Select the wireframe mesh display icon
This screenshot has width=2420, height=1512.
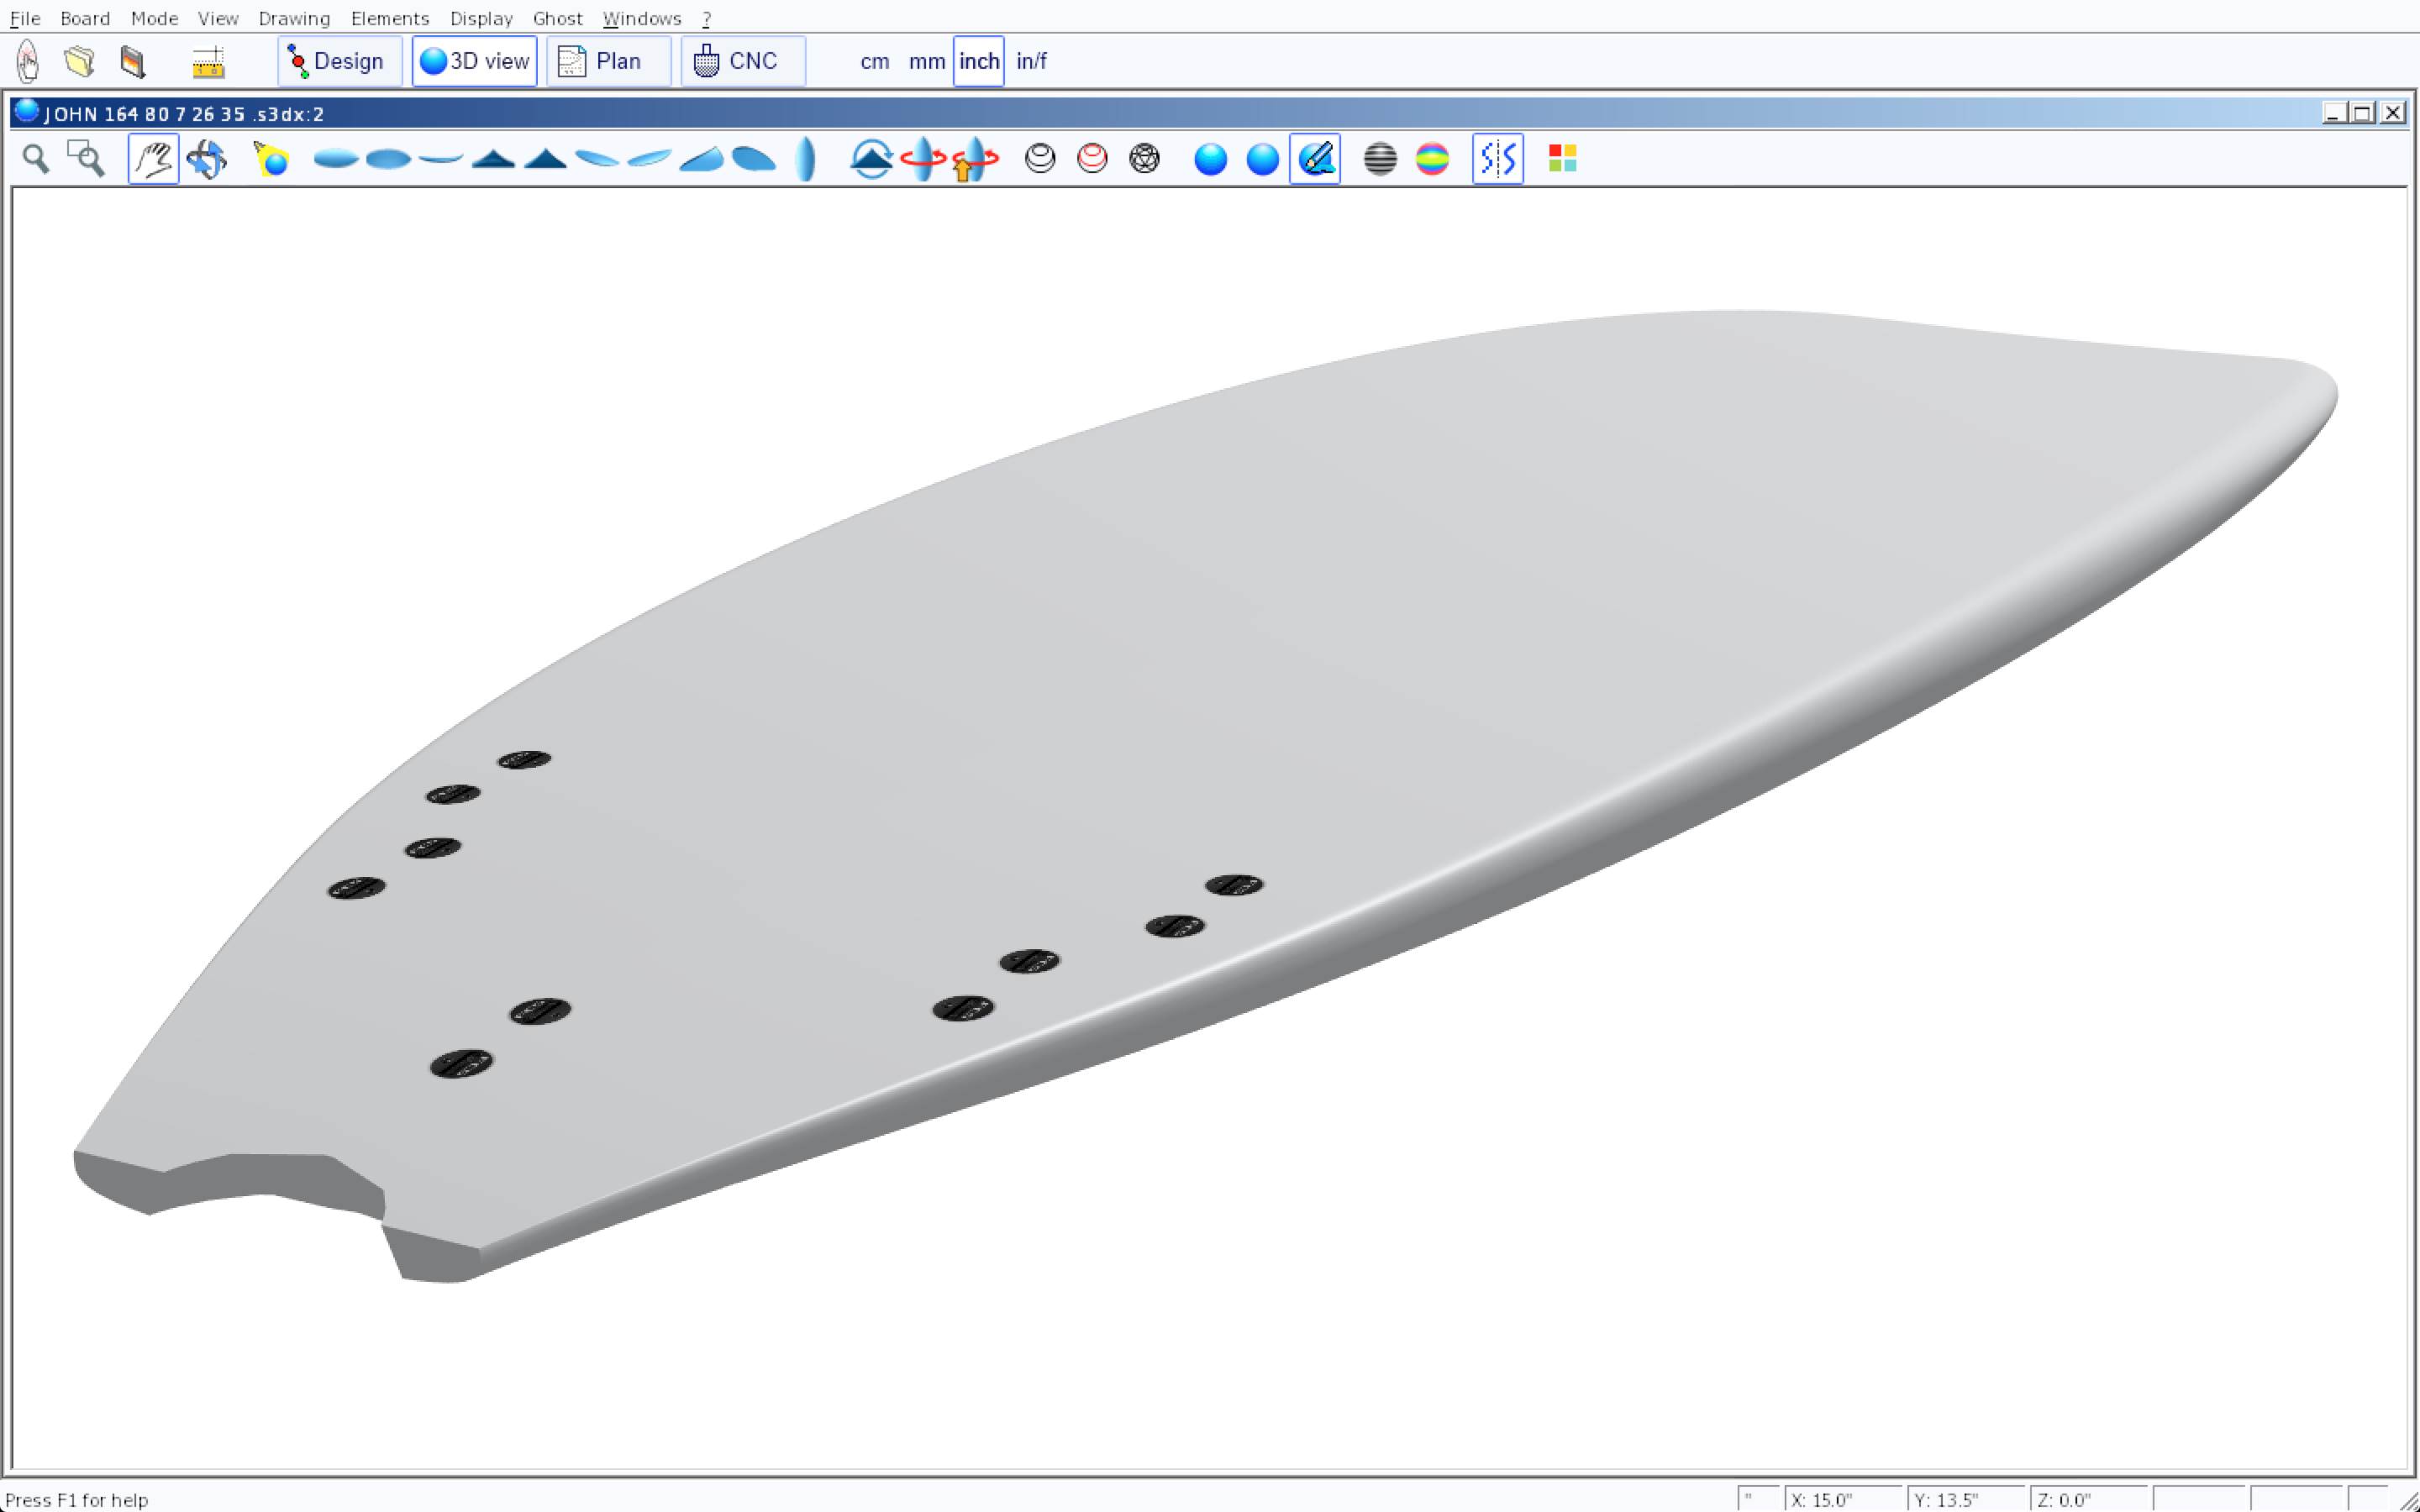tap(1144, 159)
